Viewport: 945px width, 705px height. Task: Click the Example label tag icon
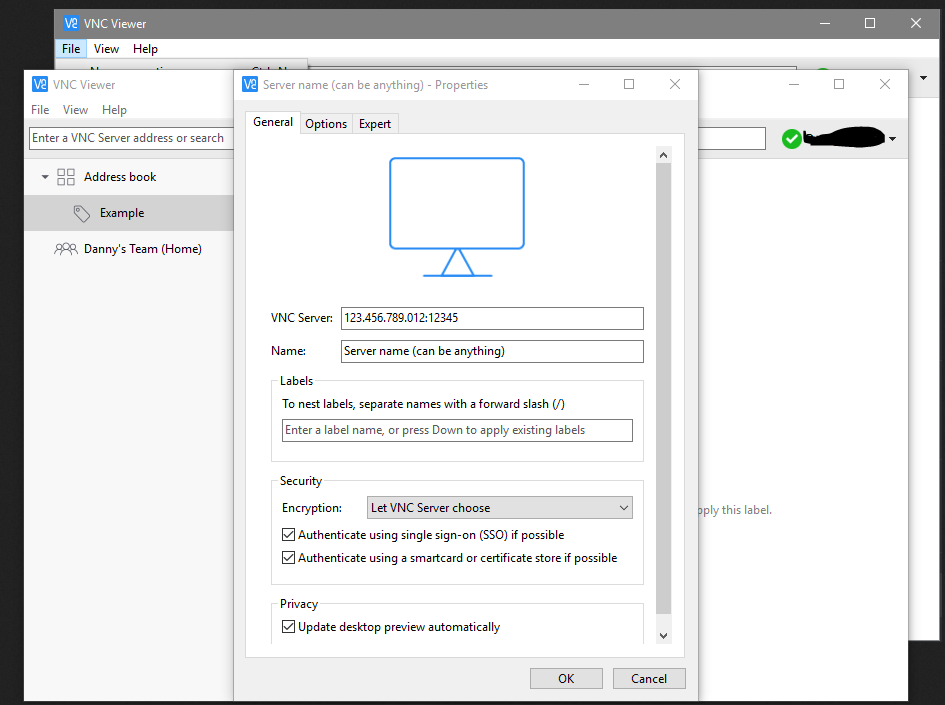(x=82, y=213)
